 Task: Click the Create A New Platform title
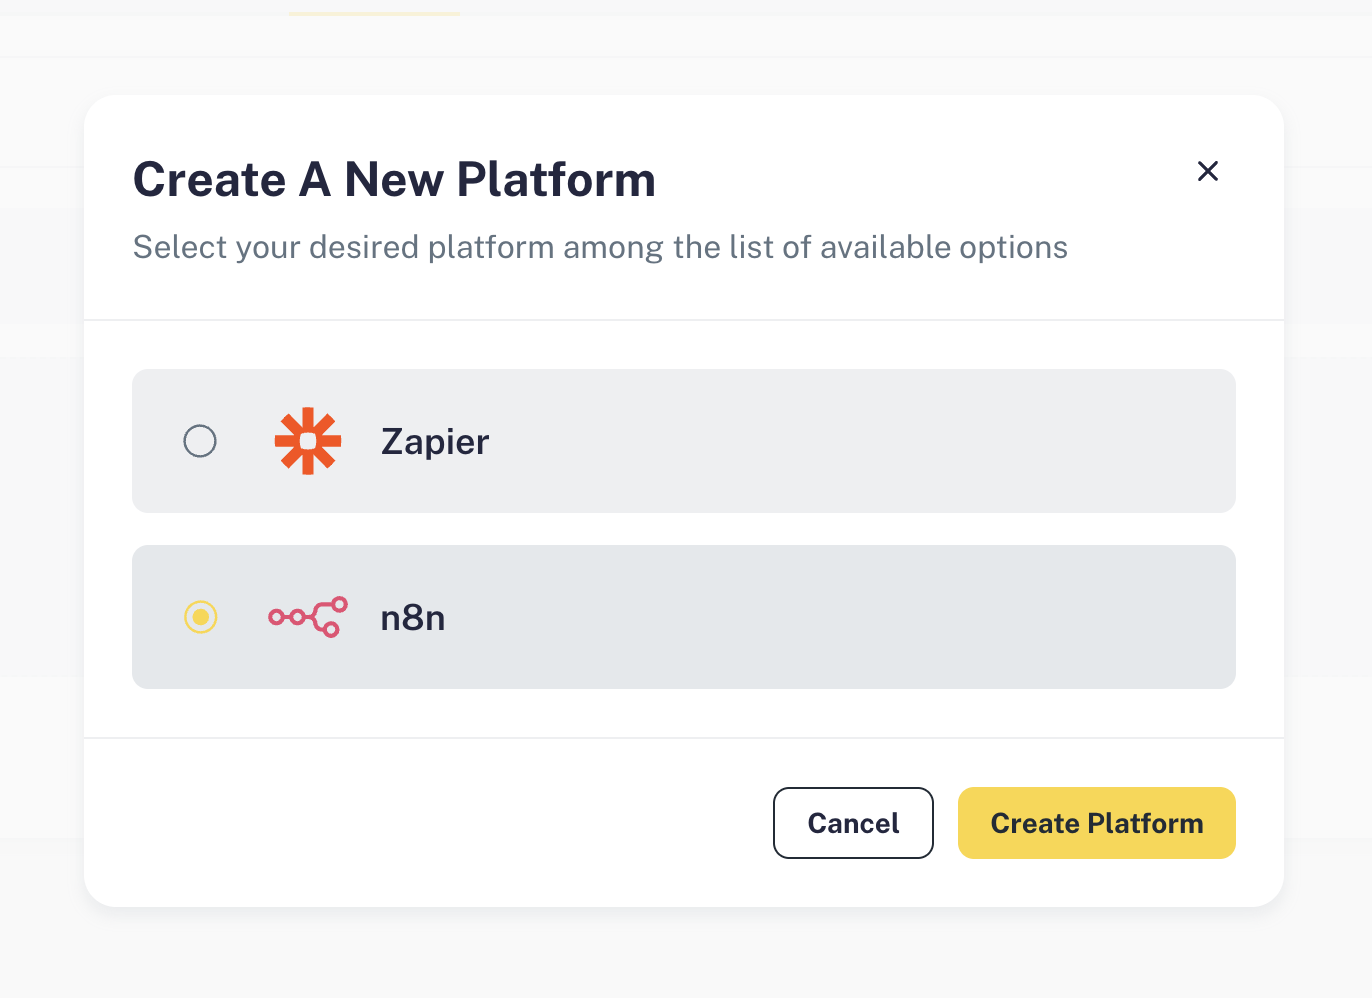393,179
